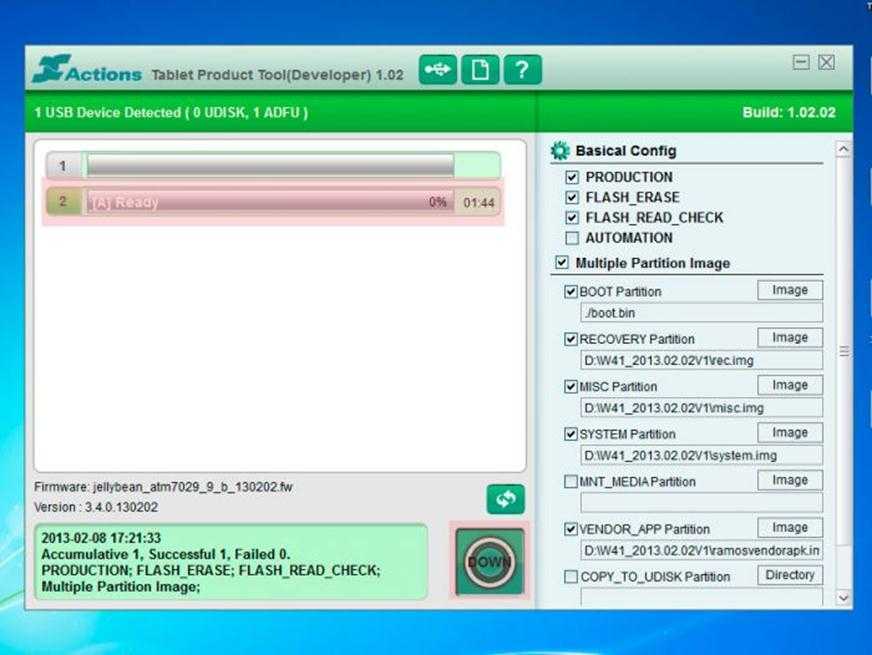Click the USB connection icon in title bar
The image size is (872, 655).
437,70
